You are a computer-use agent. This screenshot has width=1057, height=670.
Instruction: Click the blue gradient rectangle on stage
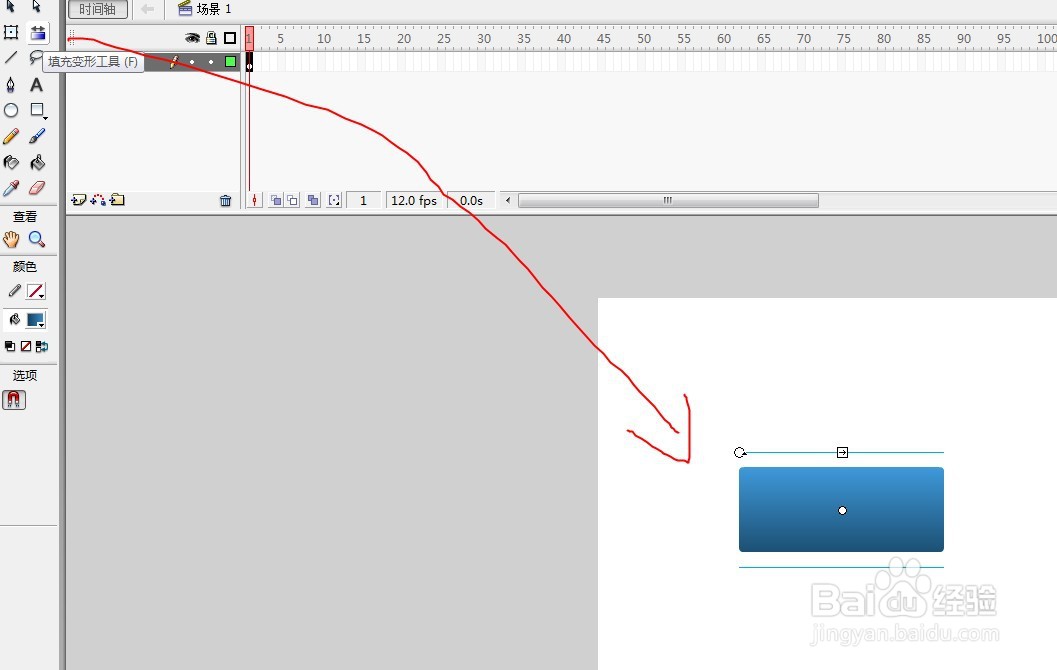pyautogui.click(x=841, y=510)
